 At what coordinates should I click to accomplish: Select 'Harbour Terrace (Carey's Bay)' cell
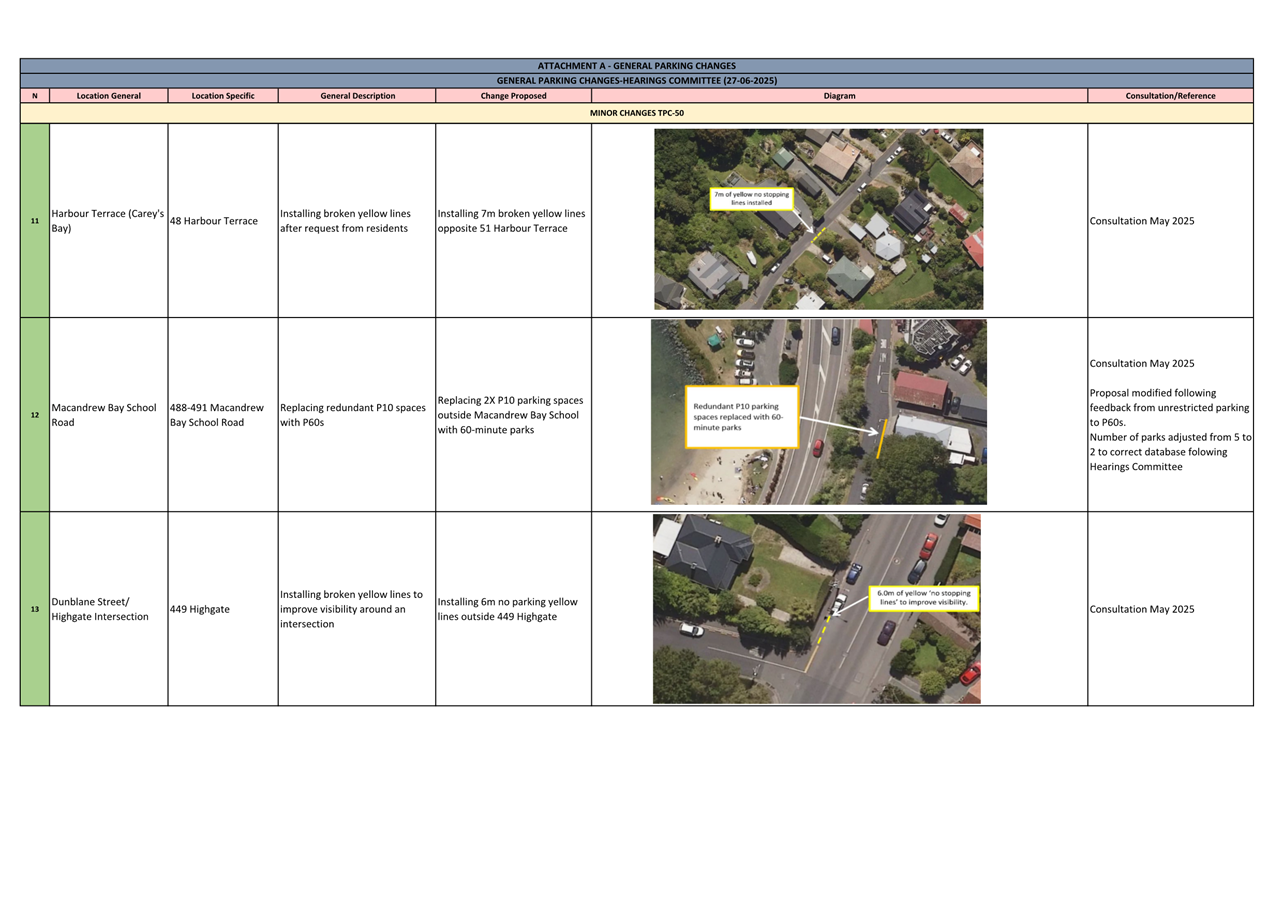click(x=108, y=221)
